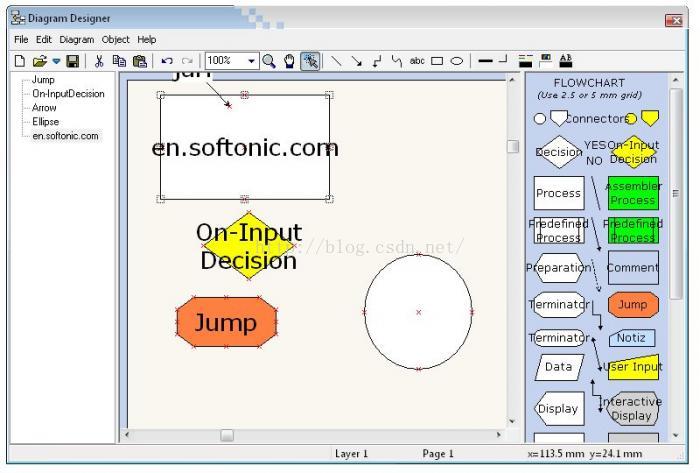The width and height of the screenshot is (700, 473).
Task: Click the canvas horizontal scrollbar thumb
Action: point(227,435)
